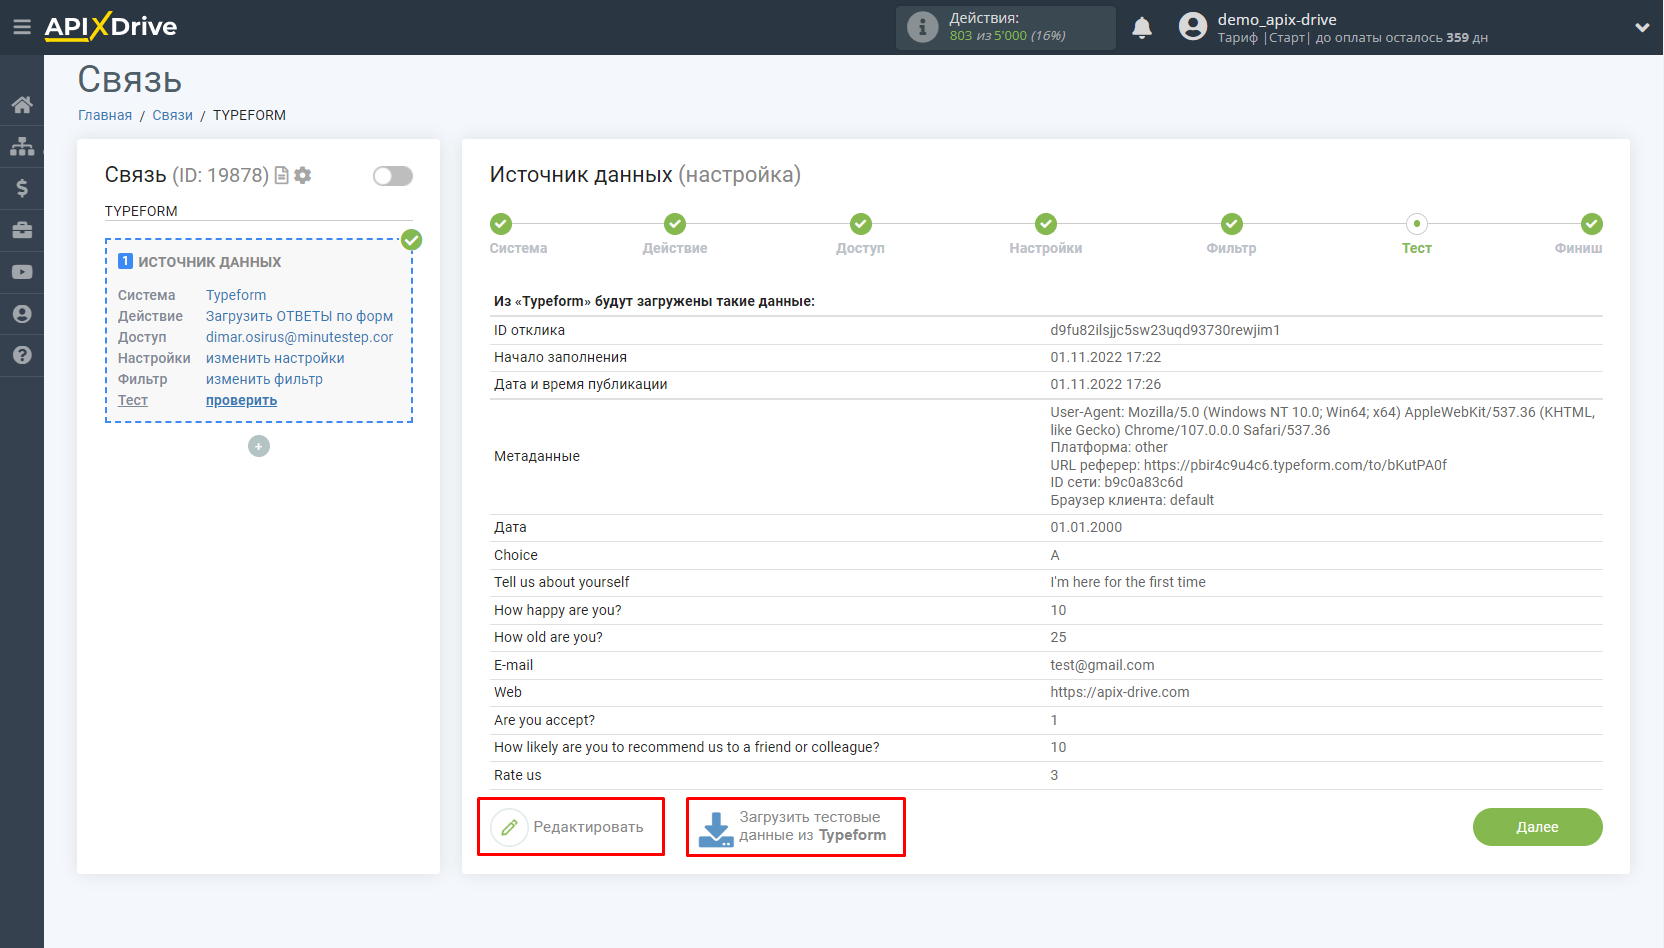Viewport: 1664px width, 948px height.
Task: Click the ИСТОЧНИК ДАННЫХ block header
Action: (210, 262)
